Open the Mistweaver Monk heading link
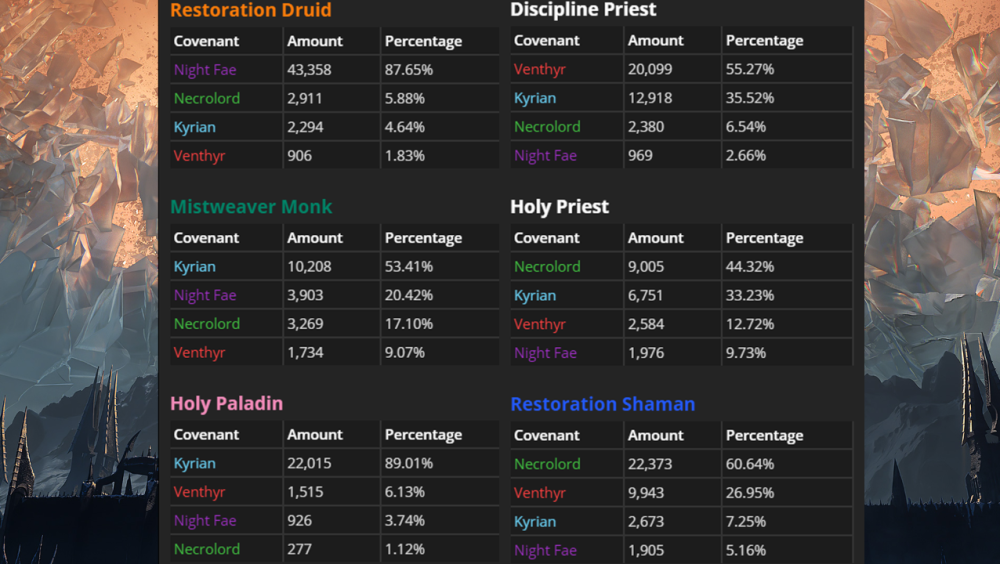The image size is (1000, 564). point(251,207)
